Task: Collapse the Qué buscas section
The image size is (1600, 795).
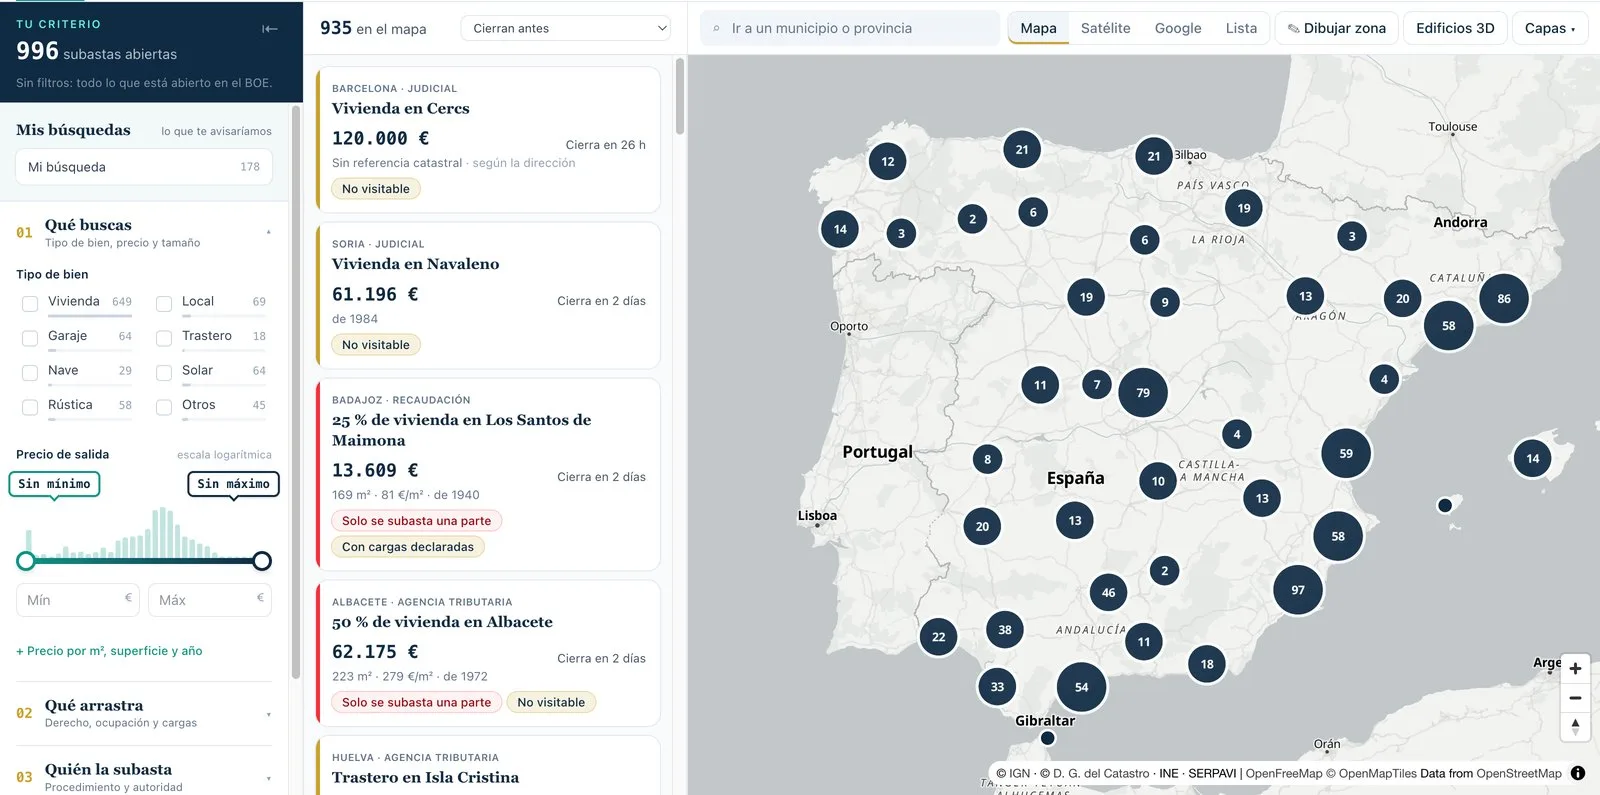Action: [x=144, y=233]
